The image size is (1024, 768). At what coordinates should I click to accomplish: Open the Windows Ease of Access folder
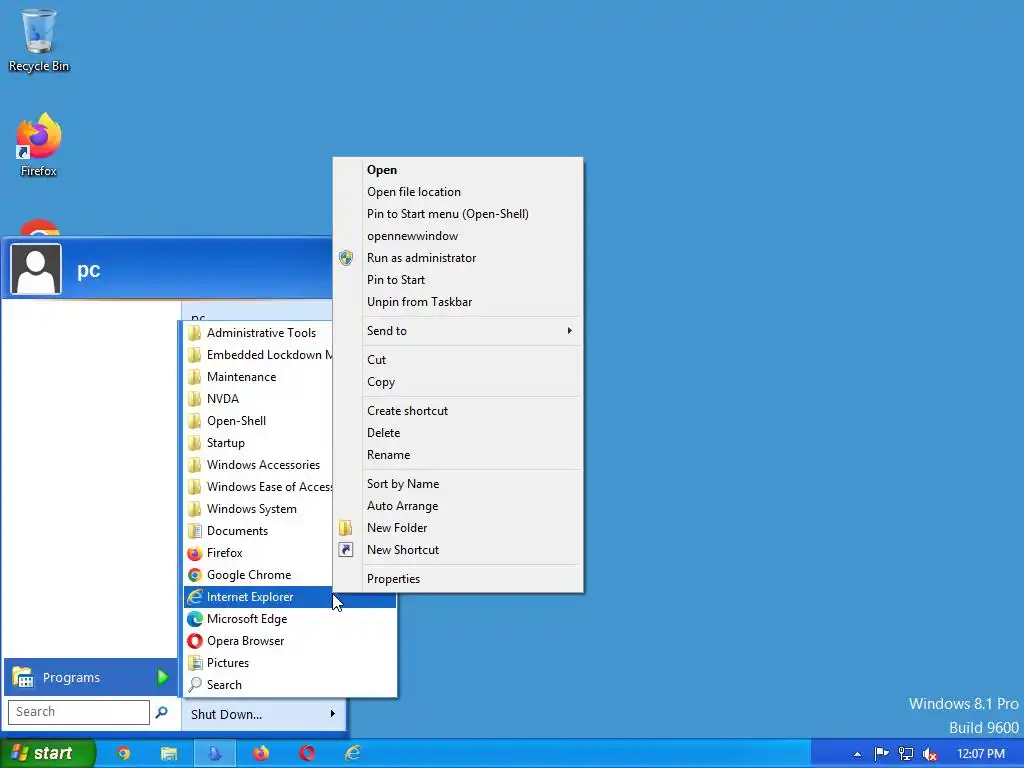click(x=259, y=487)
